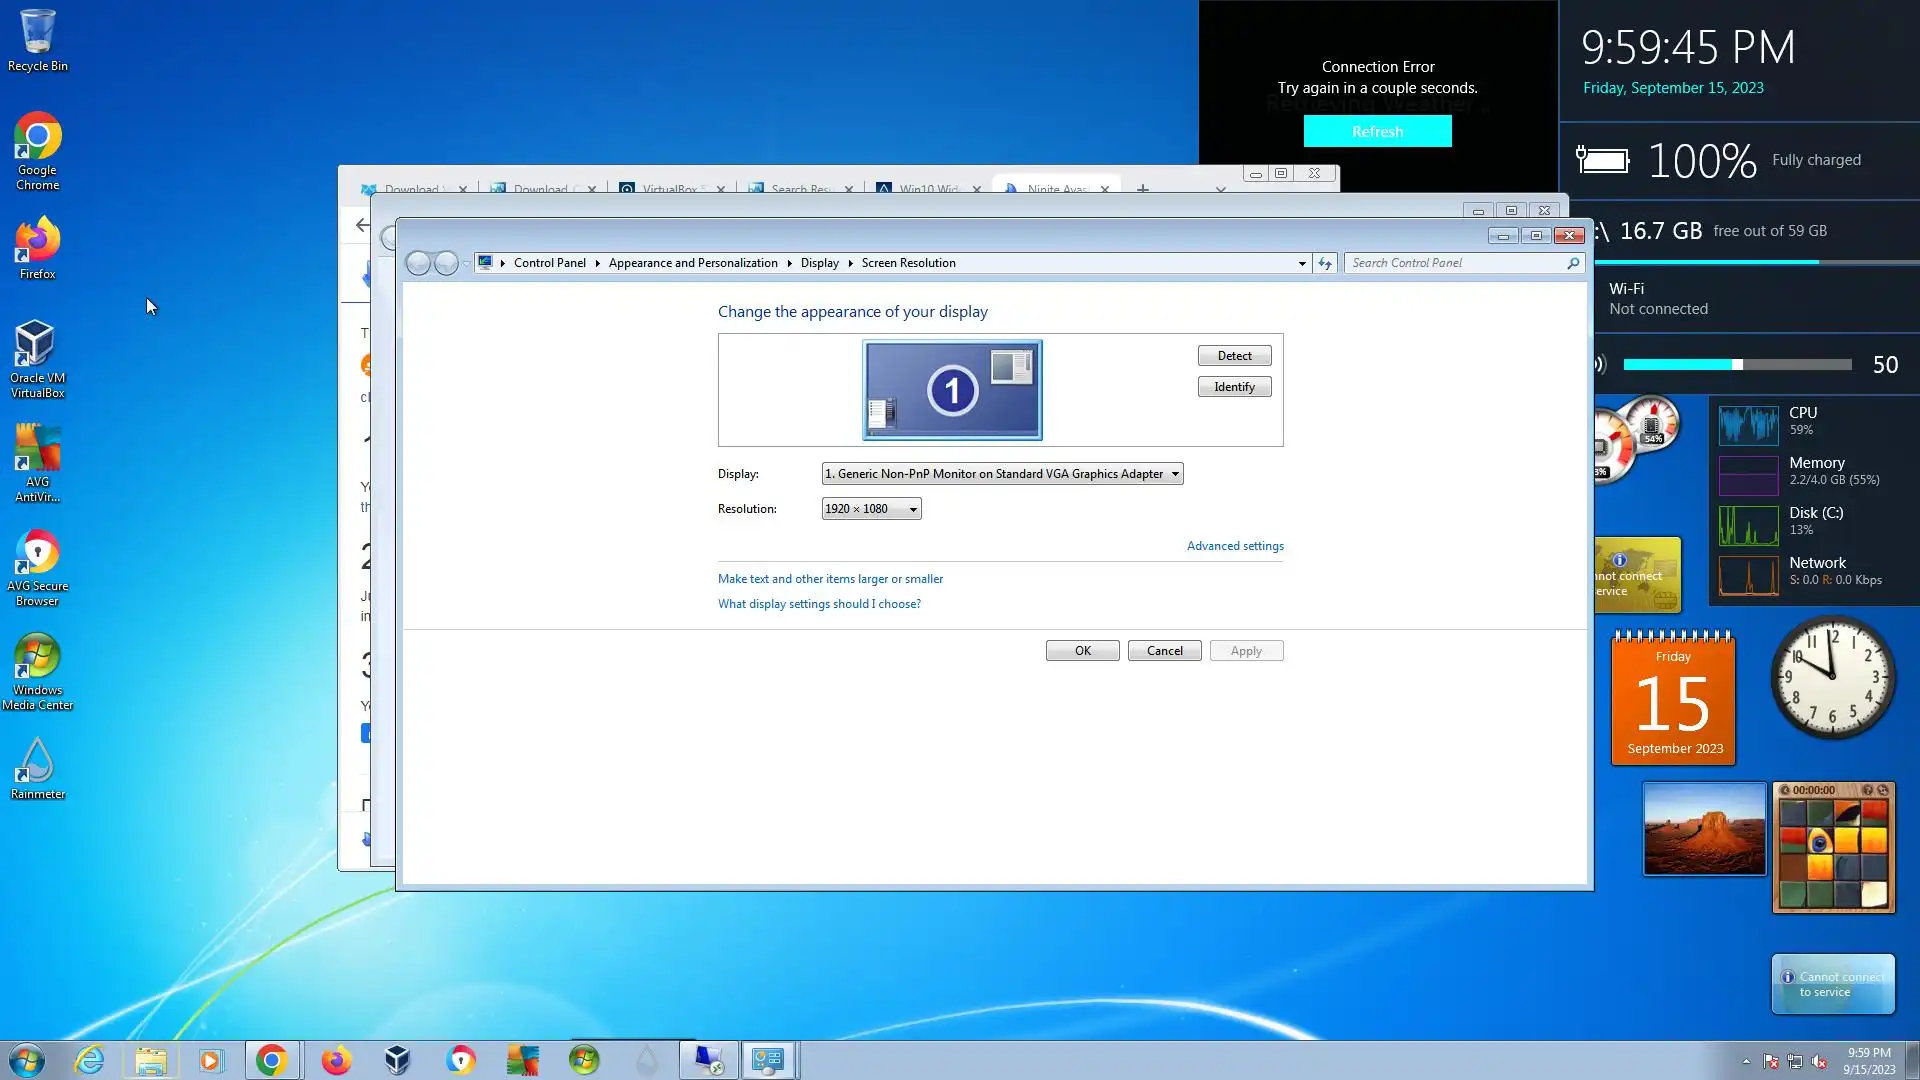Image resolution: width=1920 pixels, height=1080 pixels.
Task: Go to Appearance and Personalization breadcrumb
Action: click(x=692, y=263)
